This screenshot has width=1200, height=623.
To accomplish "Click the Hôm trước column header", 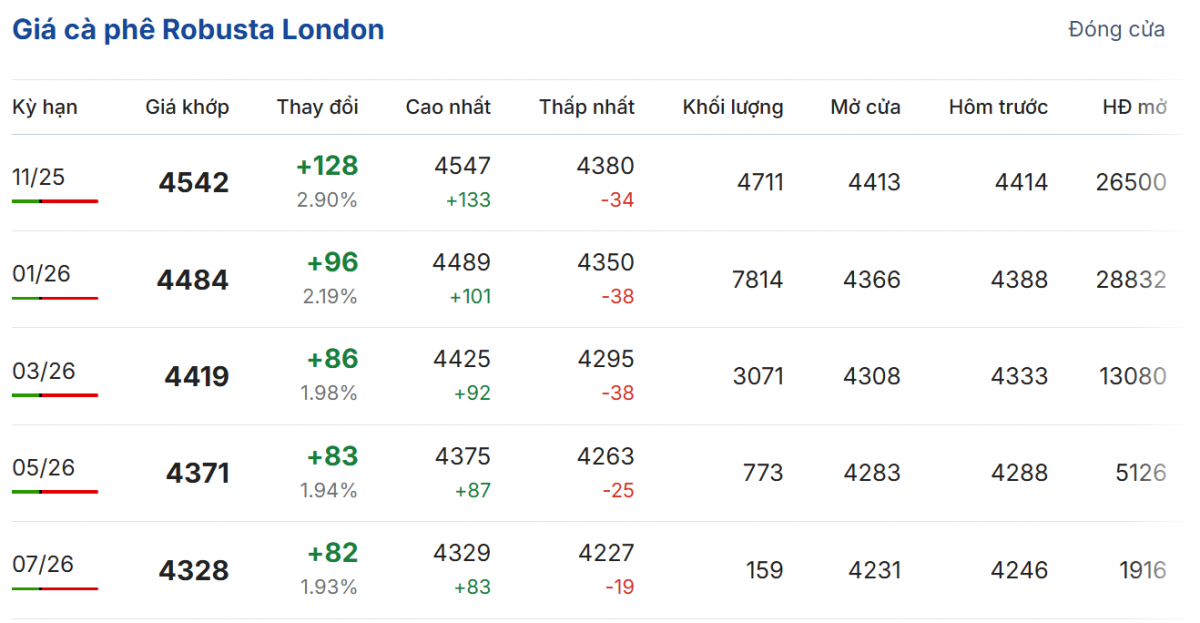I will tap(998, 107).
